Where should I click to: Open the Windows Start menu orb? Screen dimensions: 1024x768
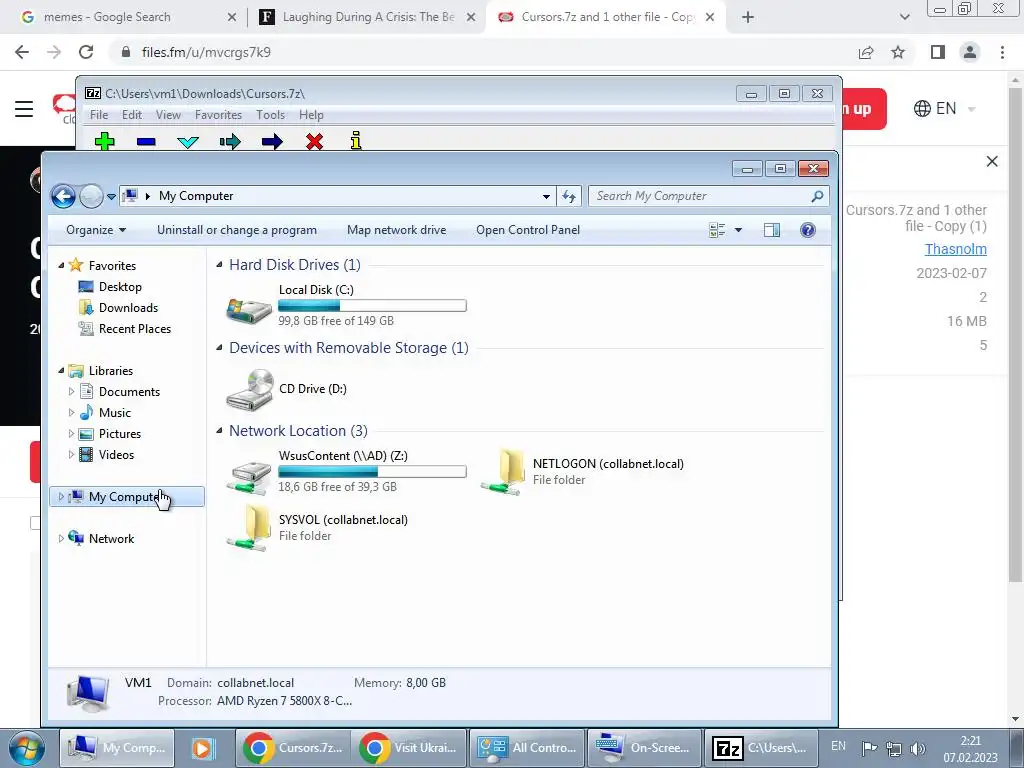[26, 748]
